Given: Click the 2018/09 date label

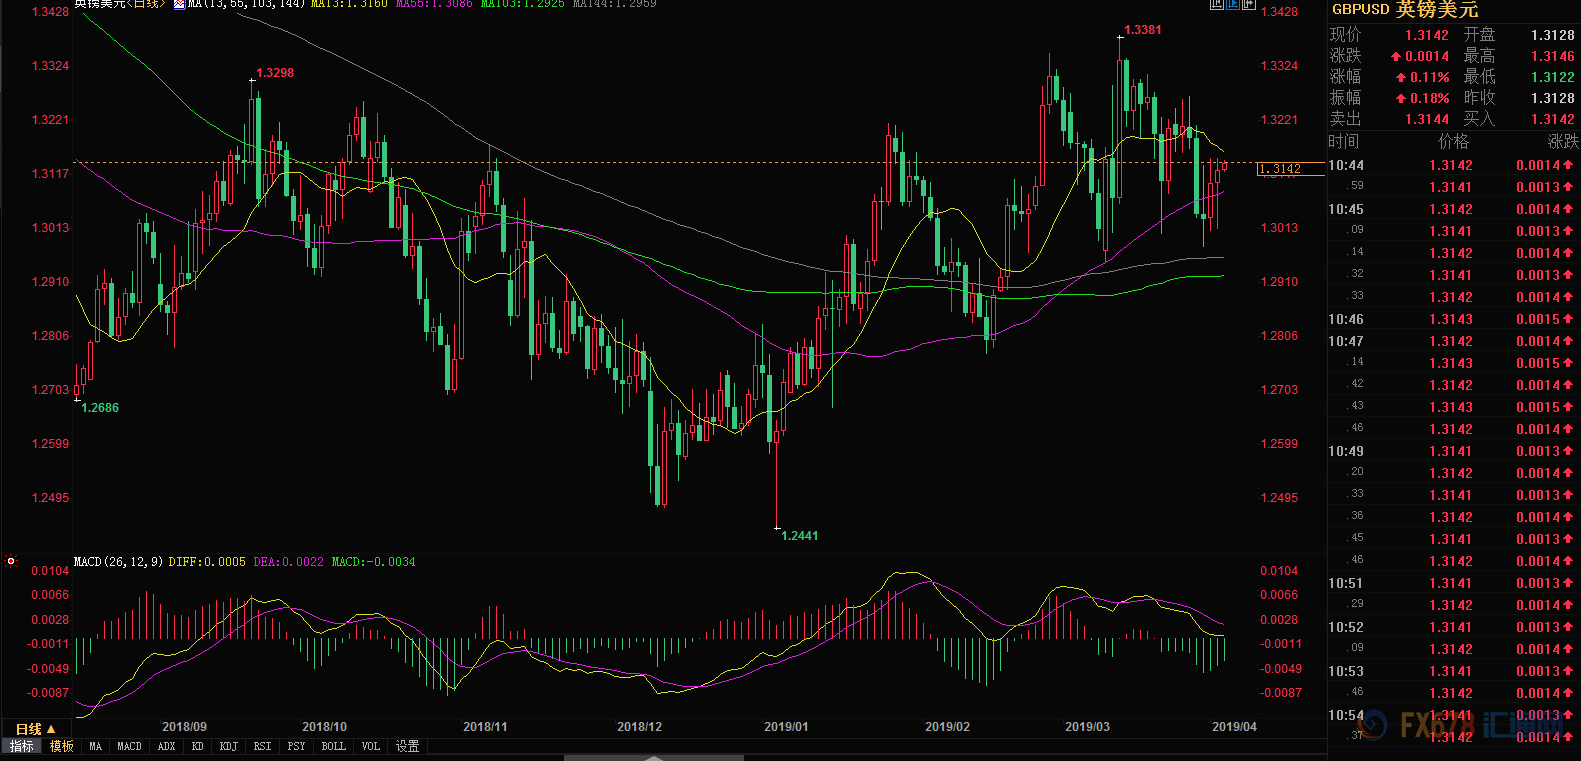Looking at the screenshot, I should tap(184, 727).
